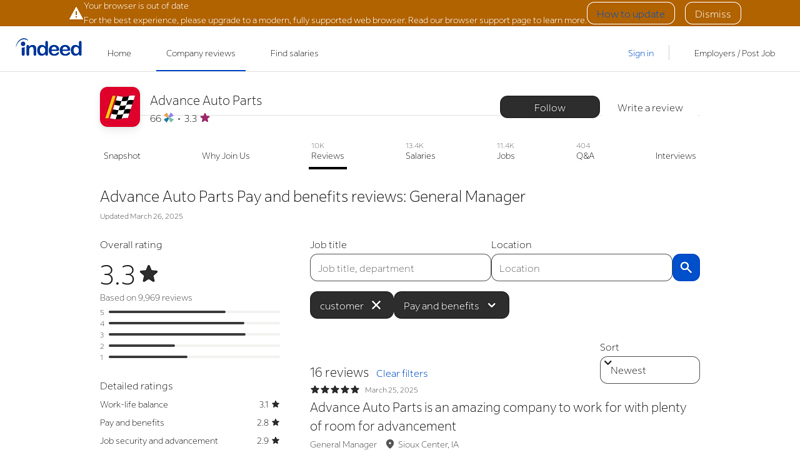
Task: Select the Snapshot tab
Action: click(x=122, y=155)
